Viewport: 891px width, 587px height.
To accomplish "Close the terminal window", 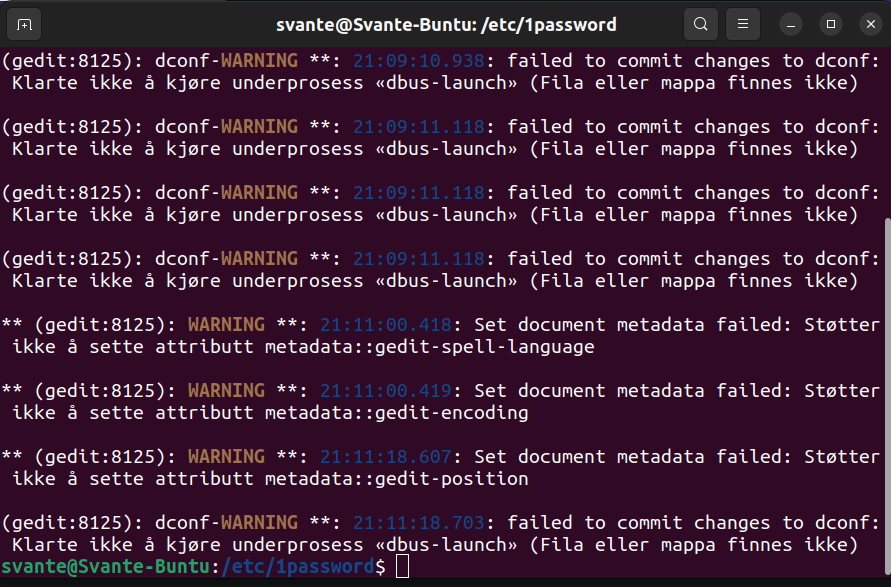I will pyautogui.click(x=866, y=24).
